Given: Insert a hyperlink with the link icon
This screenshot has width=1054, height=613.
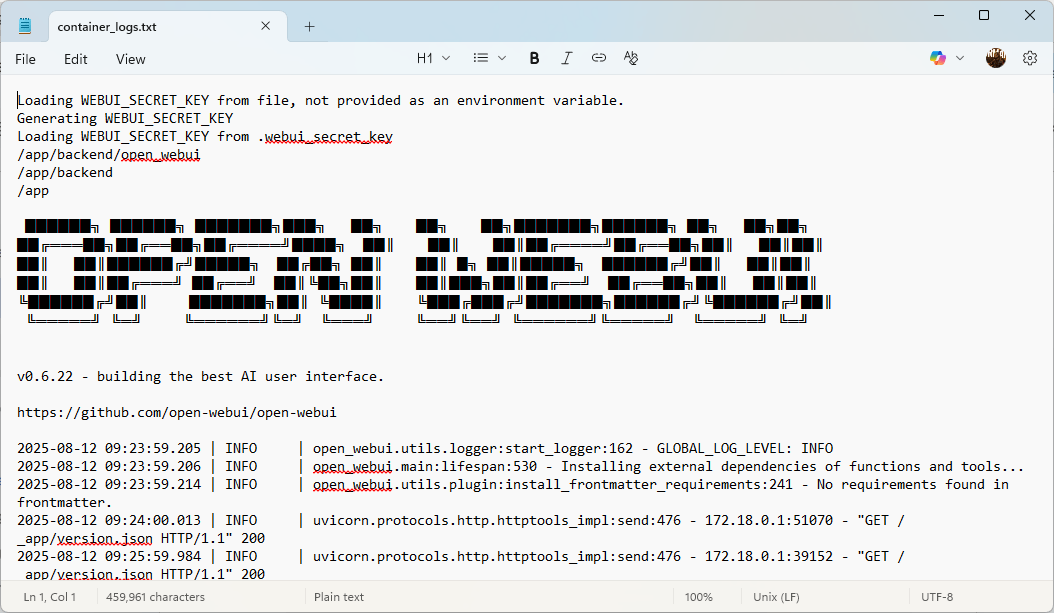Looking at the screenshot, I should point(598,58).
